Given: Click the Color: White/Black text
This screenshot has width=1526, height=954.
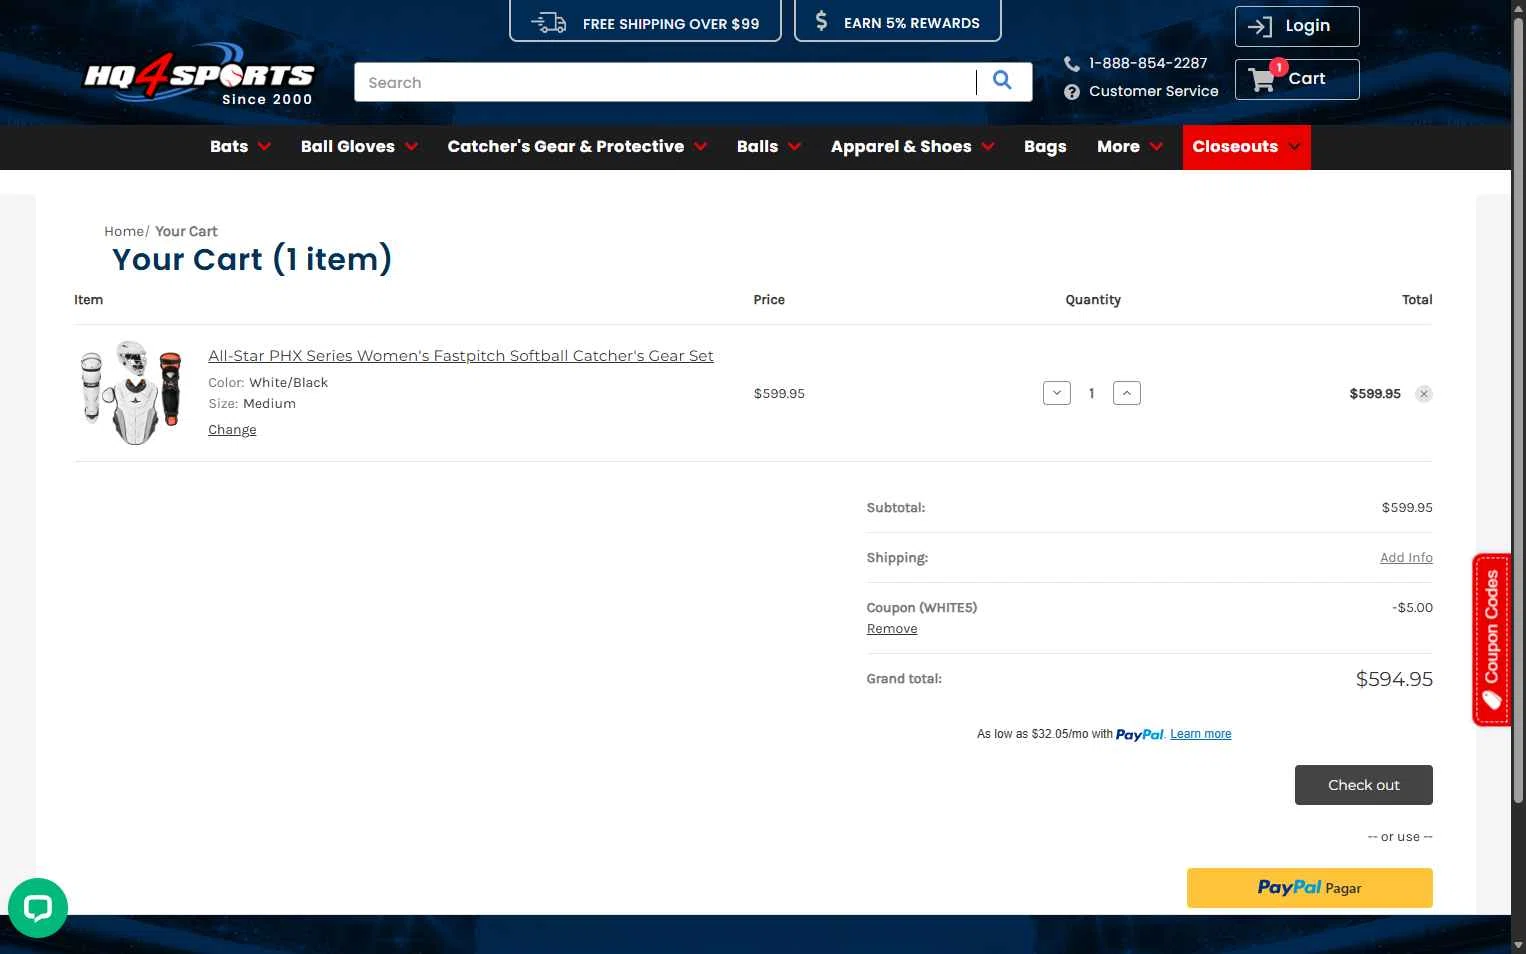Looking at the screenshot, I should [x=268, y=383].
